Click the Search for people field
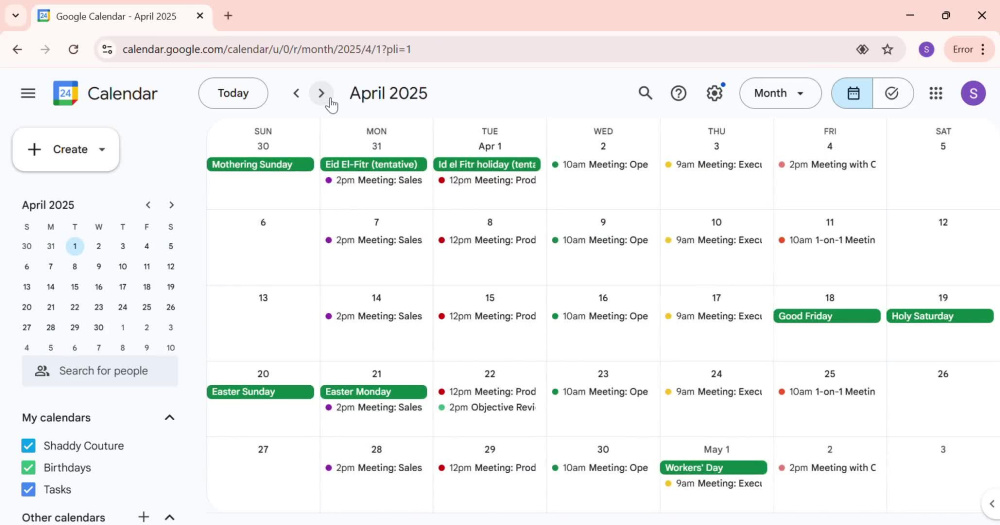 (x=100, y=371)
